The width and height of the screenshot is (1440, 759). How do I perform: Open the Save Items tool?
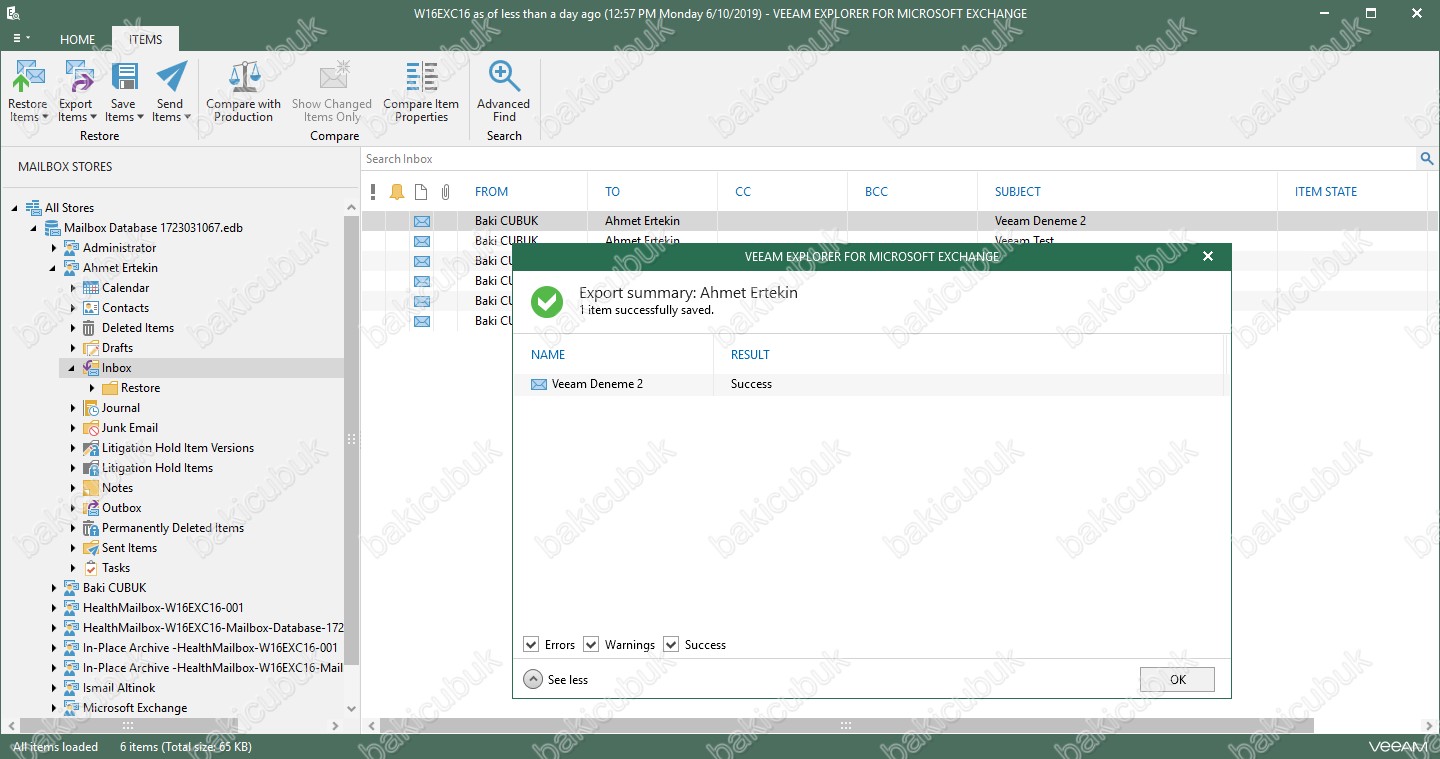point(124,91)
